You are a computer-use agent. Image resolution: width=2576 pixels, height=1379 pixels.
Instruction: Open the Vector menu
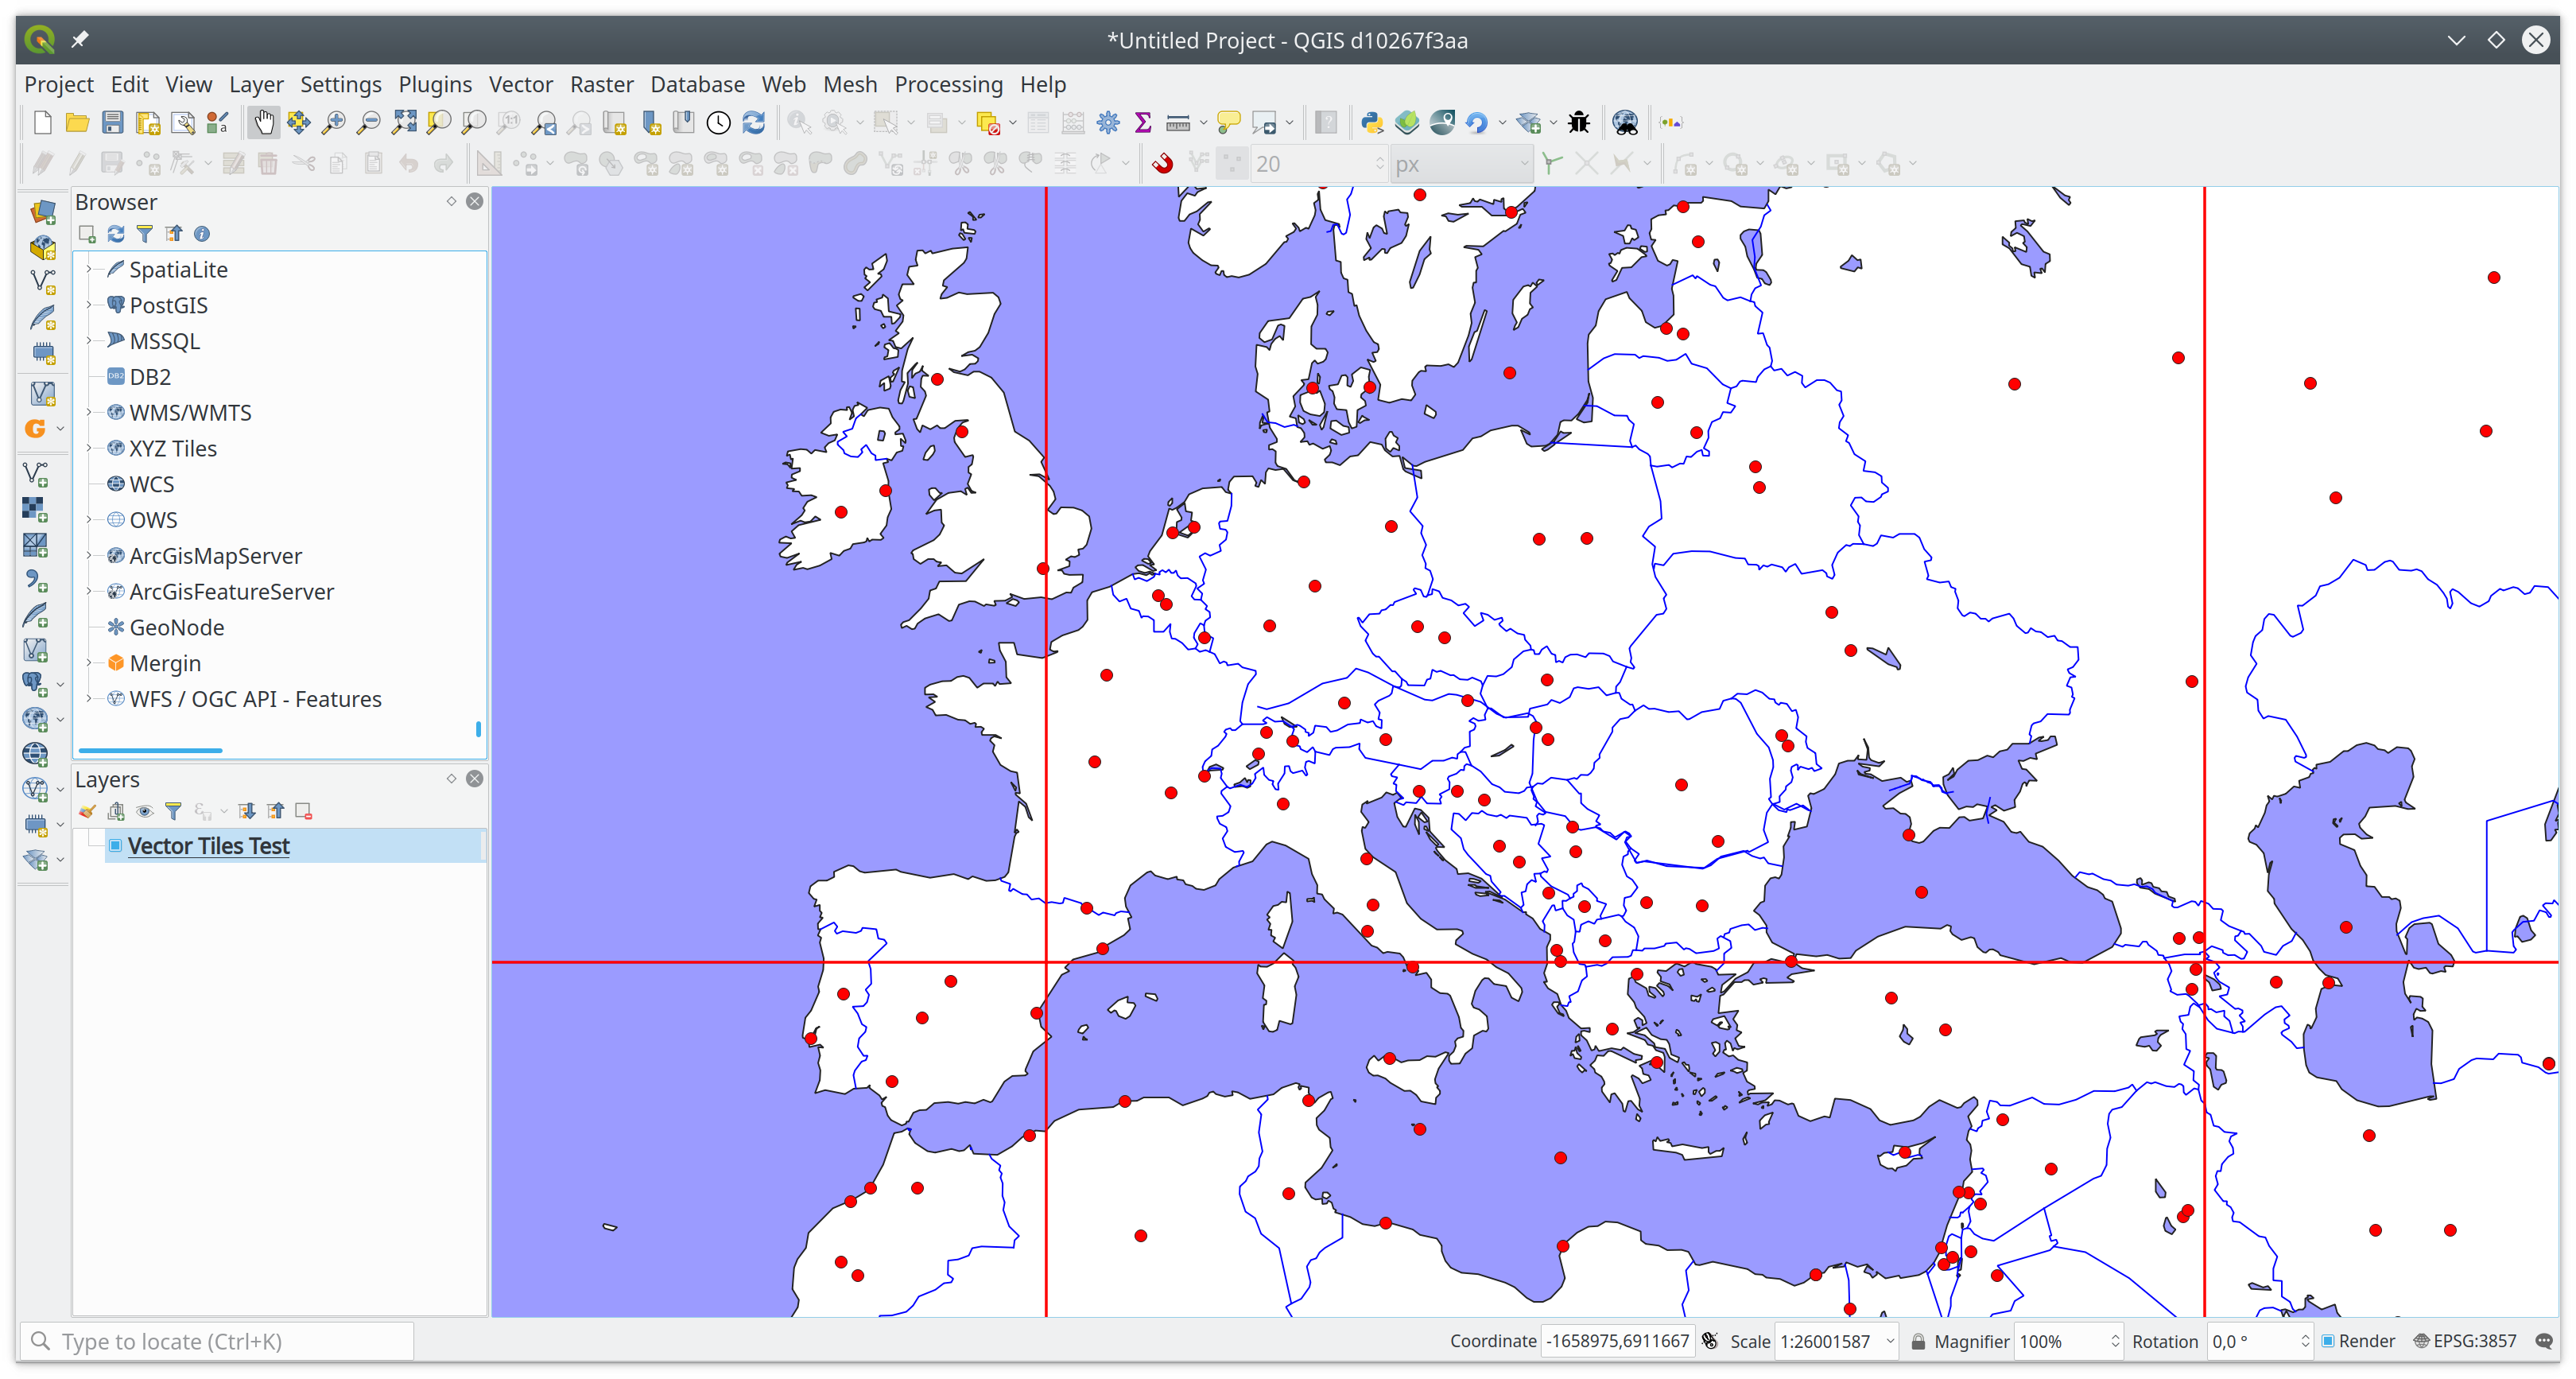(x=520, y=84)
